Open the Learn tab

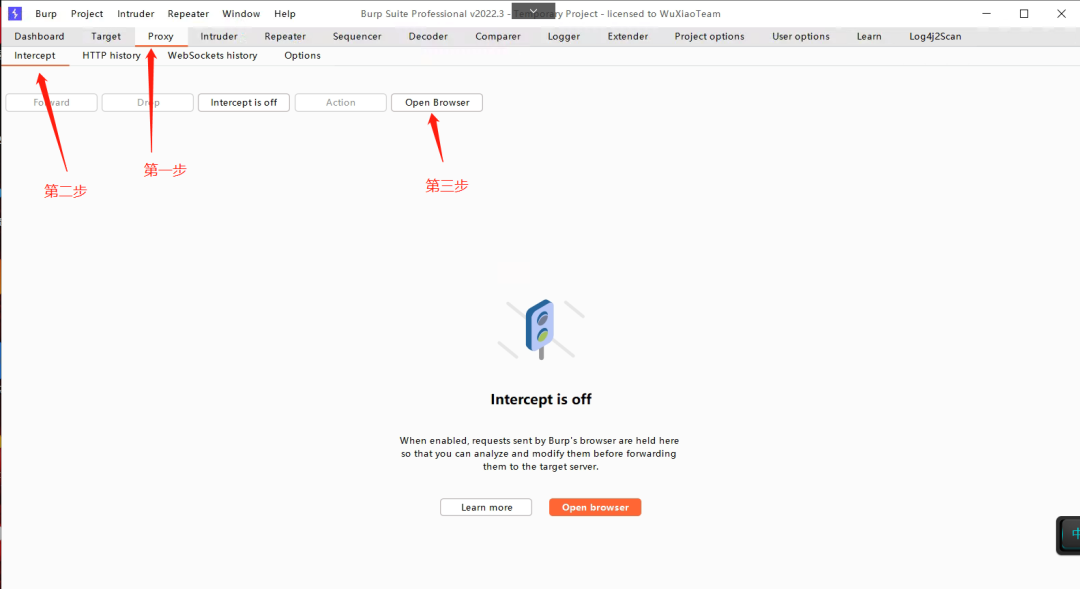point(869,37)
